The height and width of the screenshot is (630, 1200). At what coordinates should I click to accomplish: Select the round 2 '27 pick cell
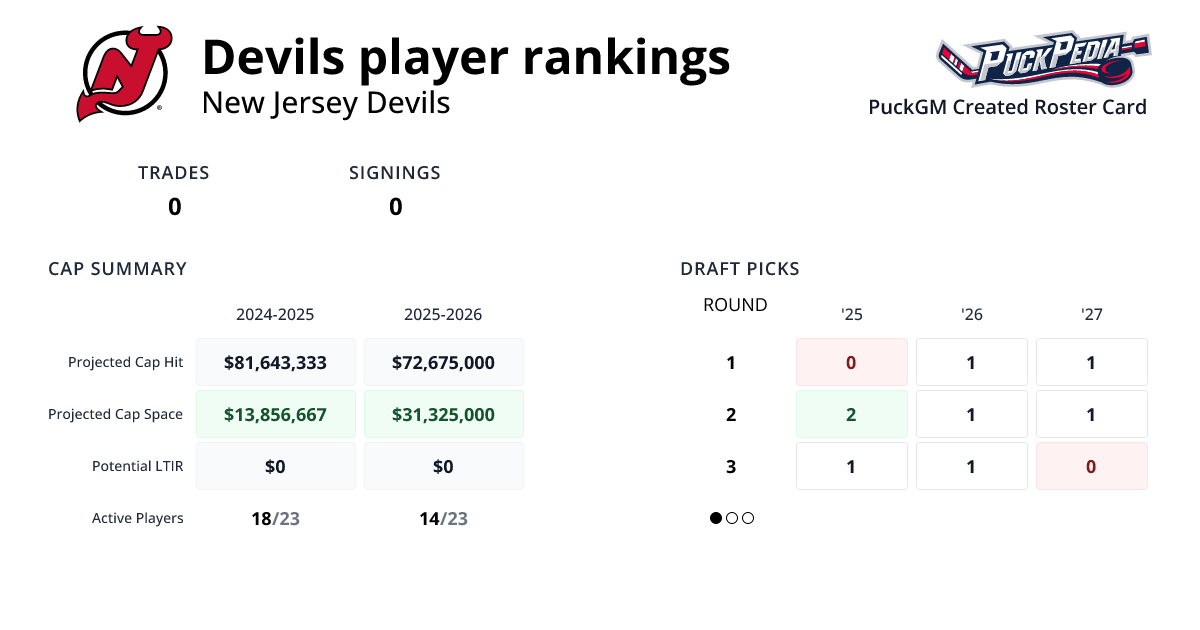[x=1091, y=414]
